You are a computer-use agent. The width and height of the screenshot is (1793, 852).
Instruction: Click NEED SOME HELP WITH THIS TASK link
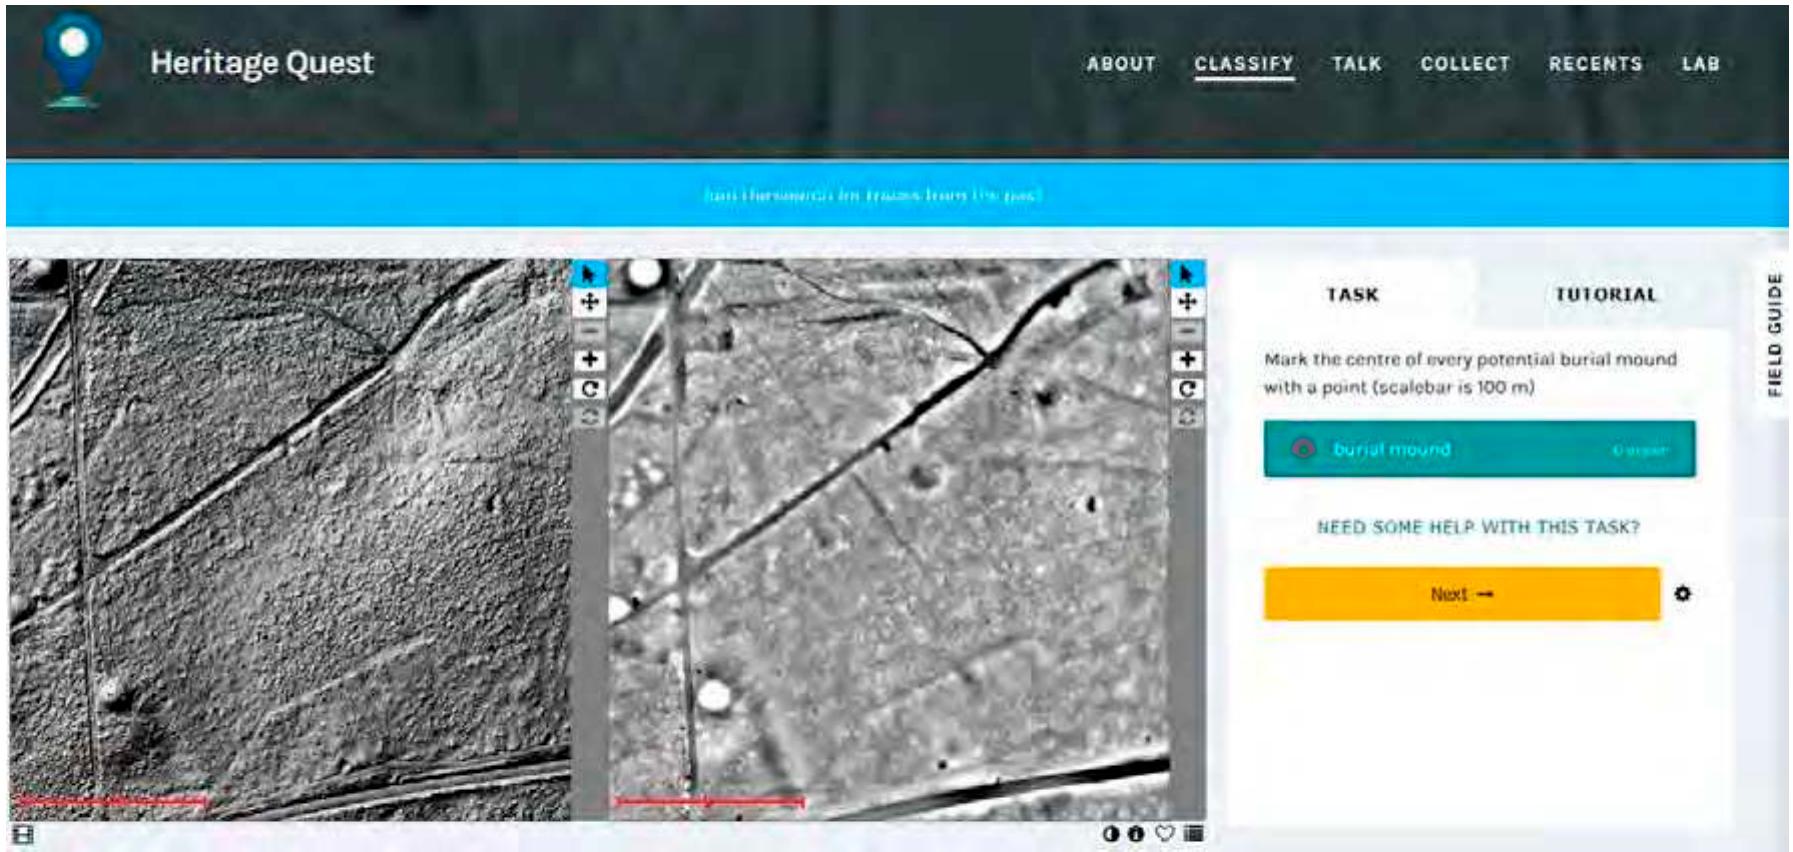click(x=1478, y=527)
